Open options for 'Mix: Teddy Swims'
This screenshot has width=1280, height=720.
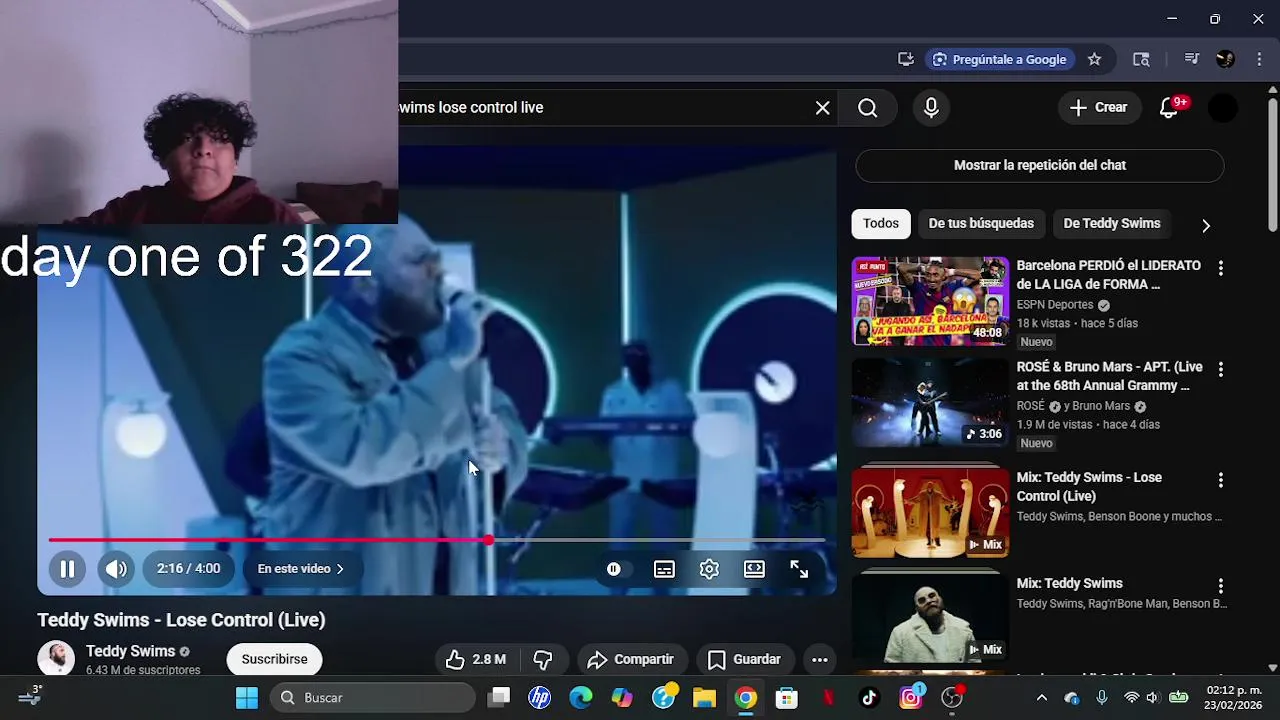click(x=1220, y=586)
